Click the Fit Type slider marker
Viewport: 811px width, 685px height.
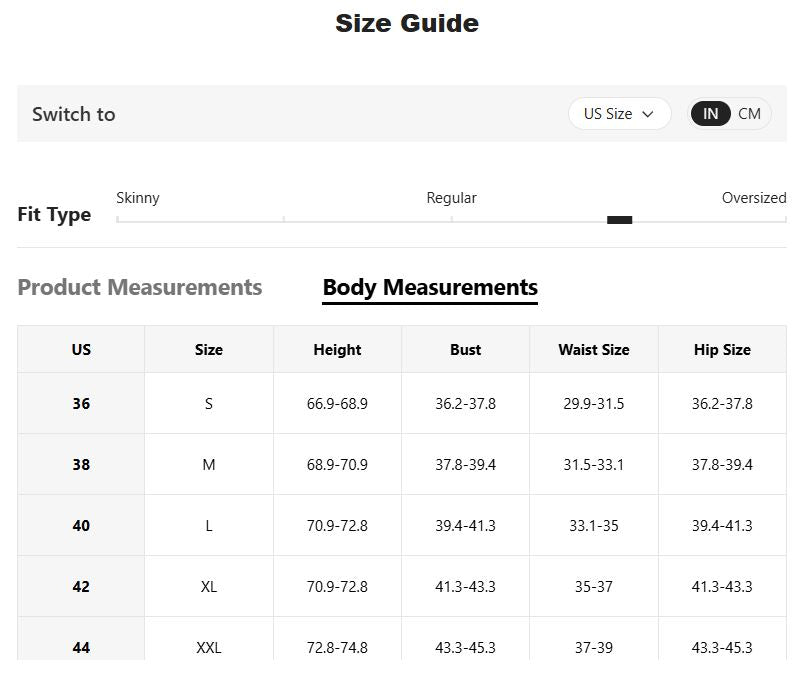(619, 220)
